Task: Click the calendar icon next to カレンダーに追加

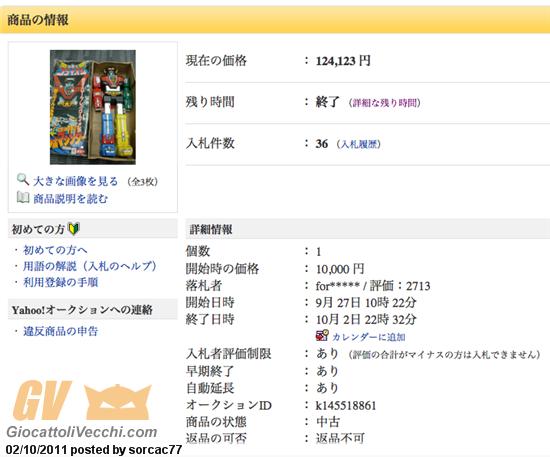Action: pyautogui.click(x=322, y=336)
